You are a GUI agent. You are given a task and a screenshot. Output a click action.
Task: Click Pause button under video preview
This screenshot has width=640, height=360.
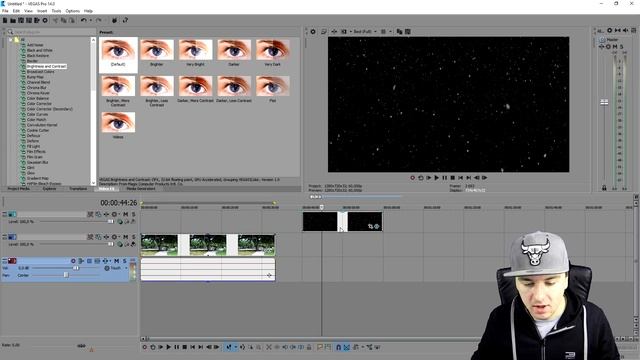pyautogui.click(x=444, y=178)
